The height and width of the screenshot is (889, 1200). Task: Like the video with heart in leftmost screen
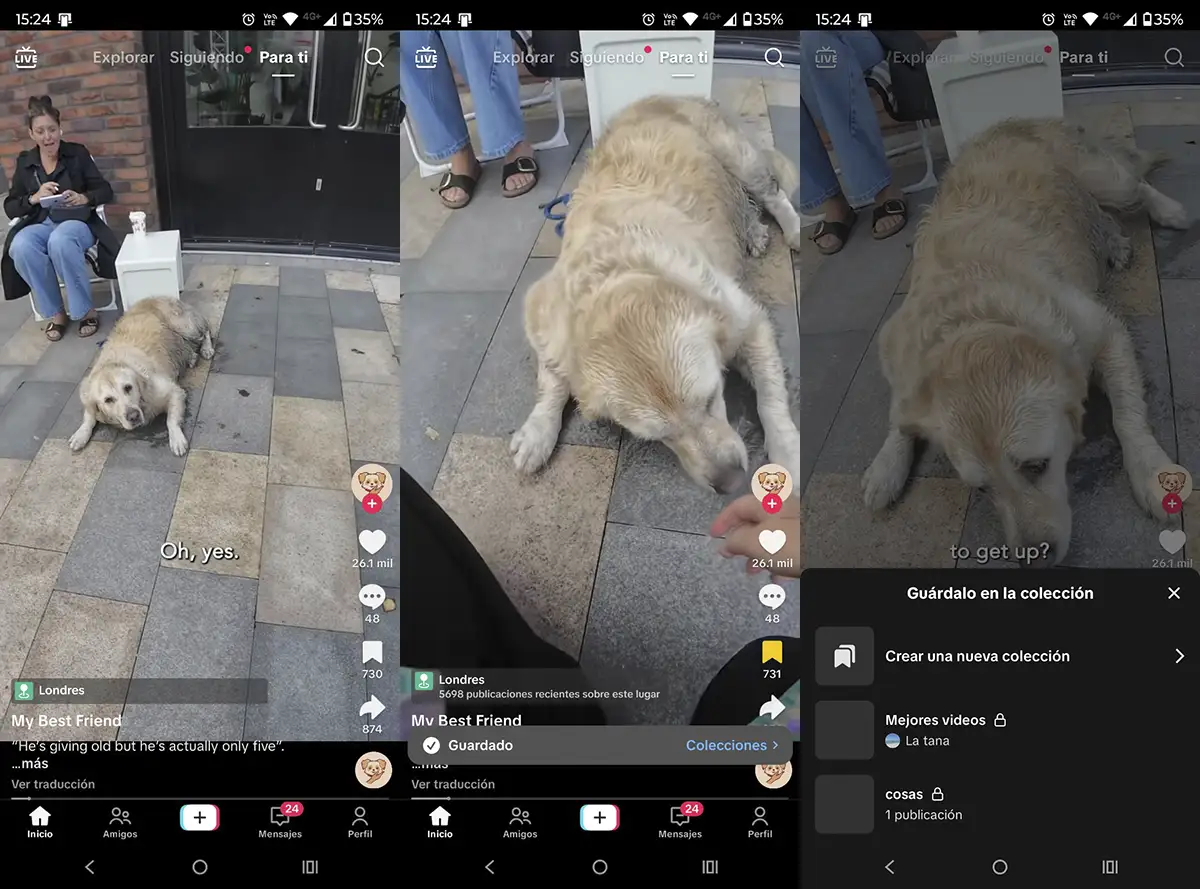[x=372, y=542]
